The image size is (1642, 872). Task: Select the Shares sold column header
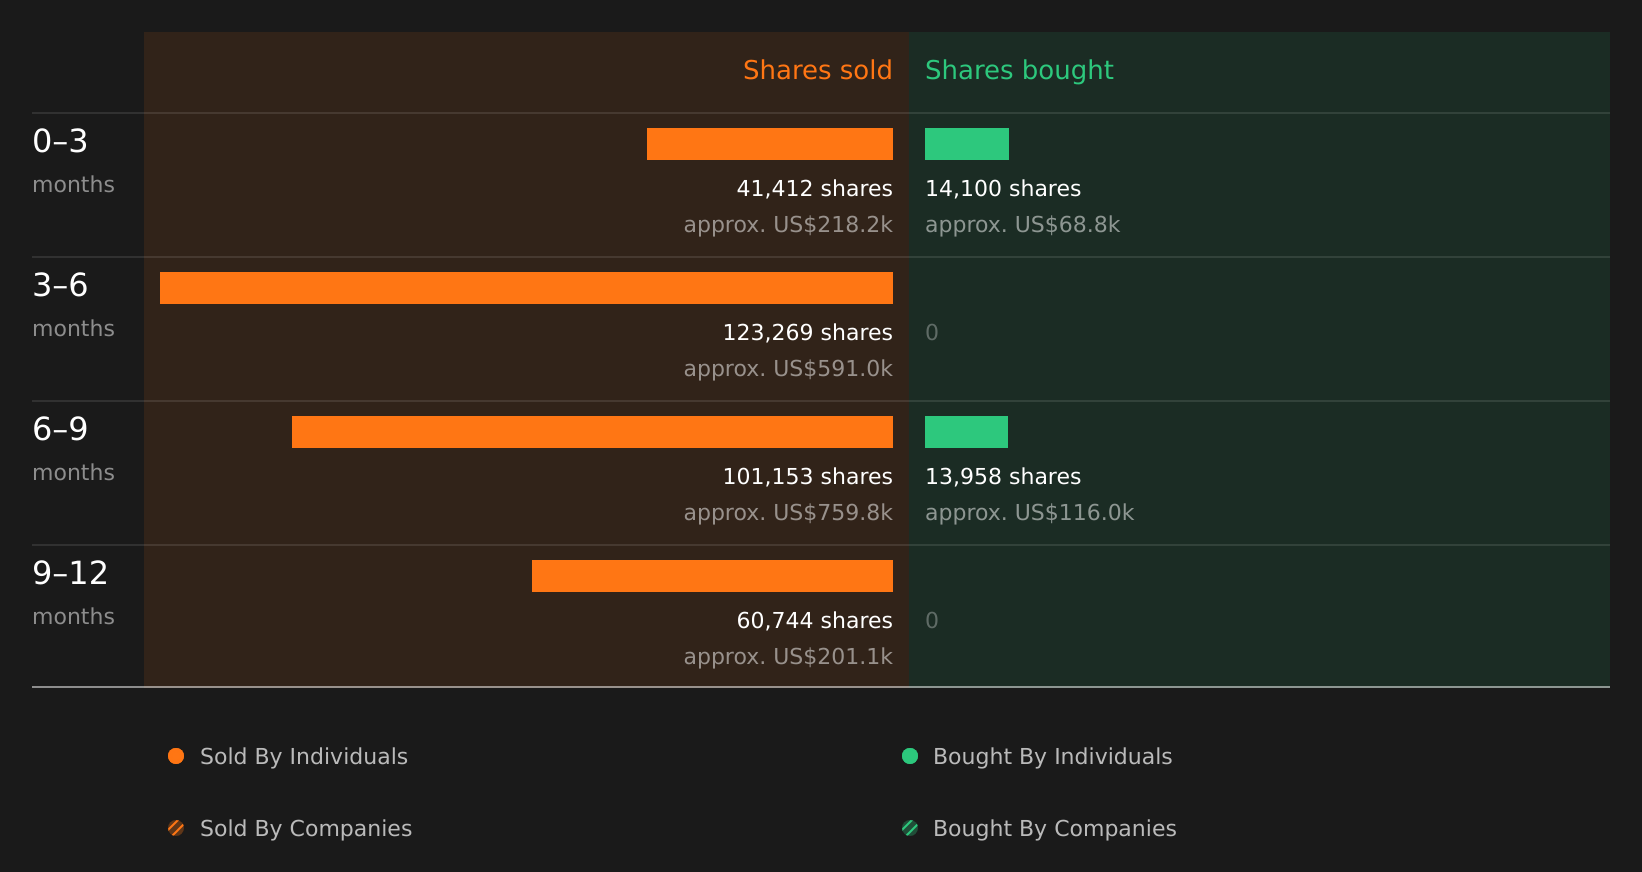[x=817, y=70]
